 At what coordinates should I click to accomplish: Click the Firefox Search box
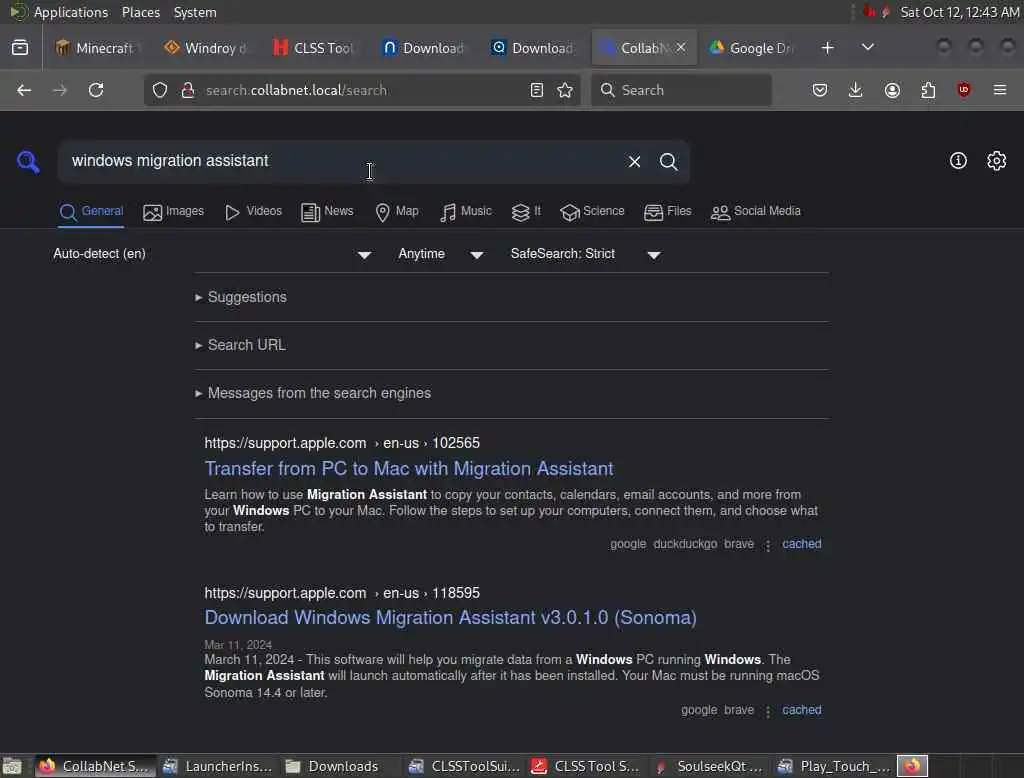coord(681,90)
